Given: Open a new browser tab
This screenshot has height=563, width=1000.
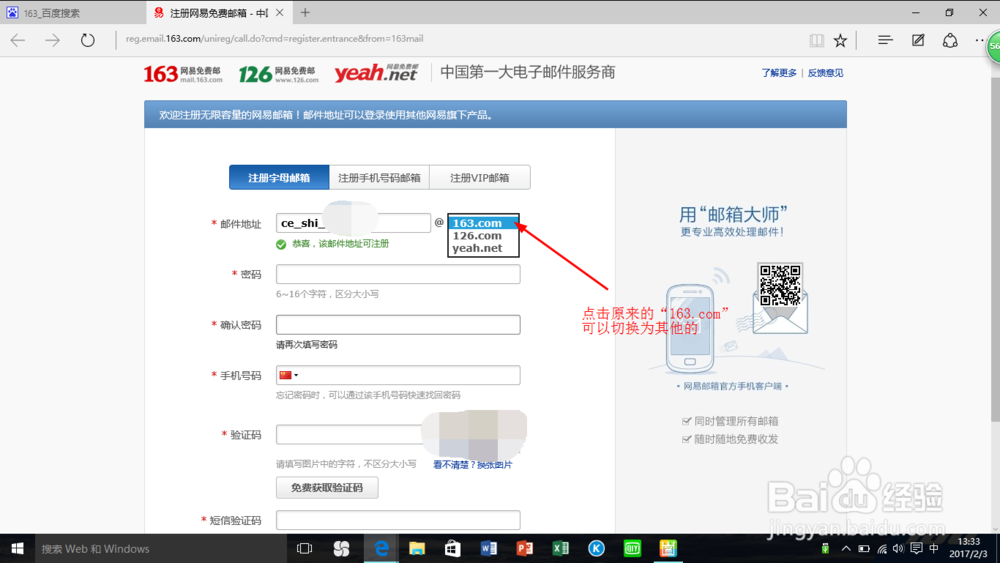Looking at the screenshot, I should click(x=305, y=12).
